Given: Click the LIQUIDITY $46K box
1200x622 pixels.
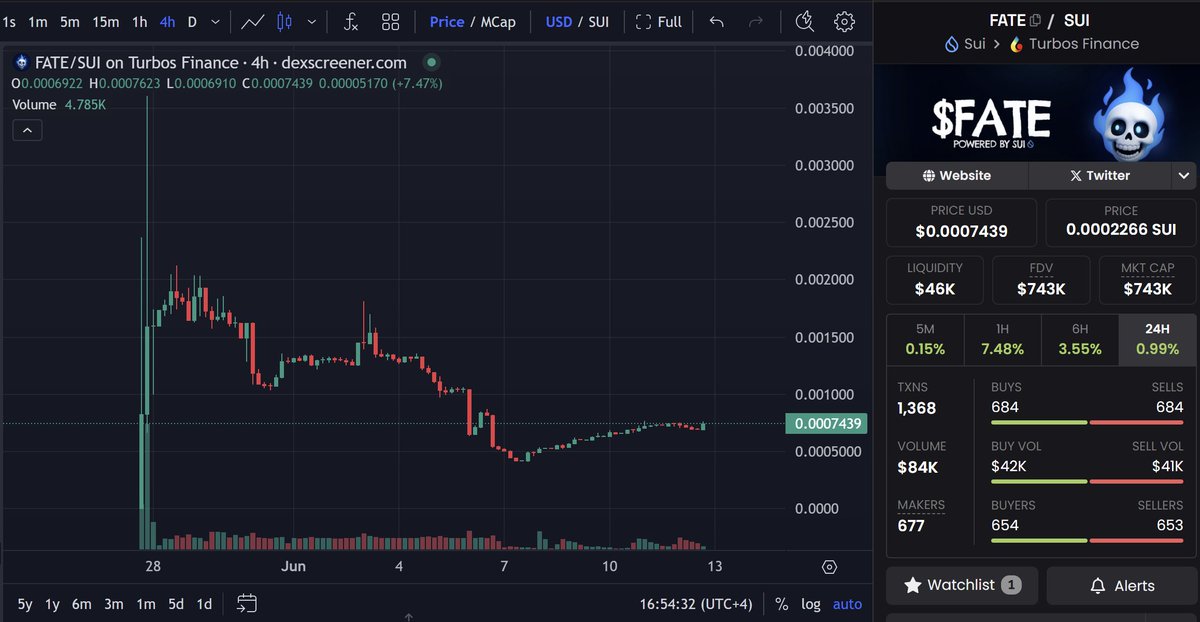Looking at the screenshot, I should coord(935,280).
